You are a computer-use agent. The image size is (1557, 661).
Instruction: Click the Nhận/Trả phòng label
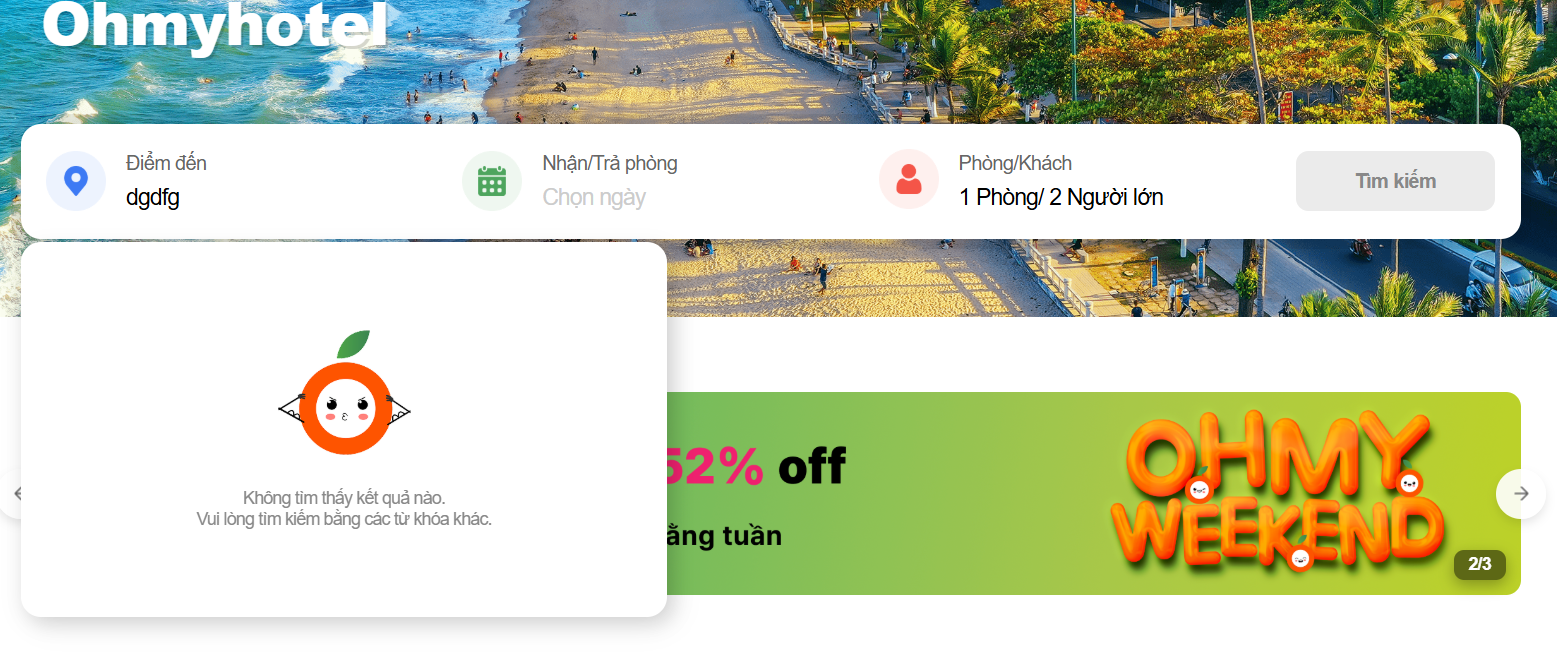pos(610,163)
